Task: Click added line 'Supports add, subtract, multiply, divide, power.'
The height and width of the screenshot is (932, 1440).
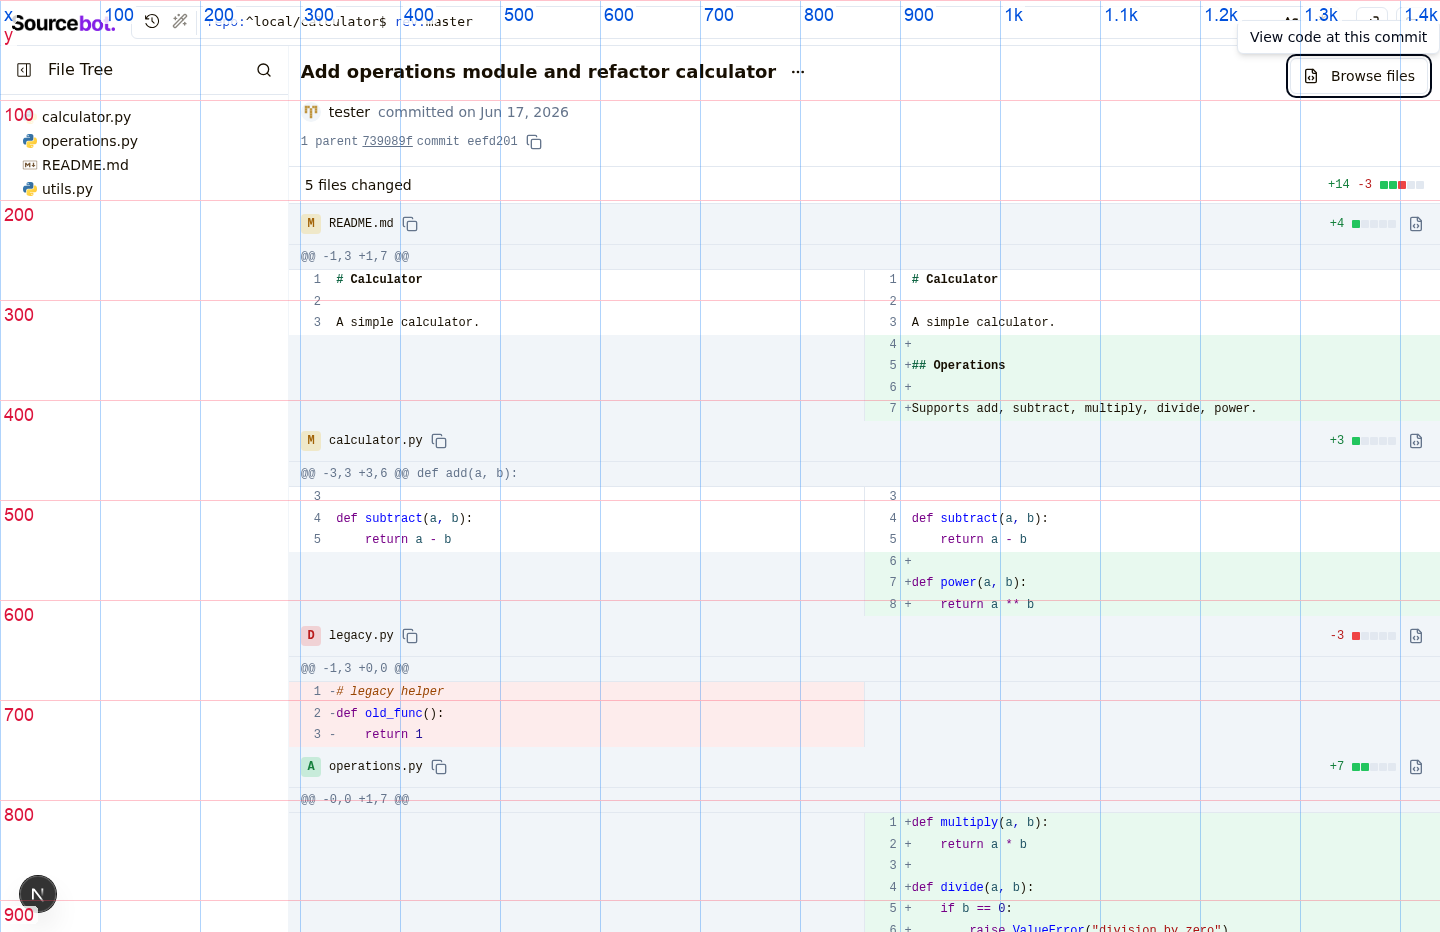Action: 1084,409
